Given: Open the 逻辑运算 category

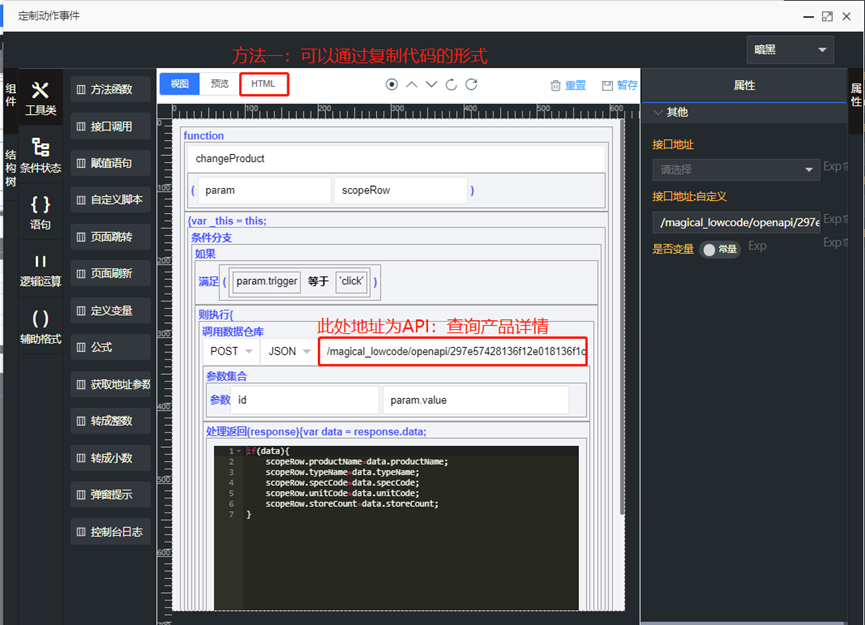Looking at the screenshot, I should tap(40, 270).
